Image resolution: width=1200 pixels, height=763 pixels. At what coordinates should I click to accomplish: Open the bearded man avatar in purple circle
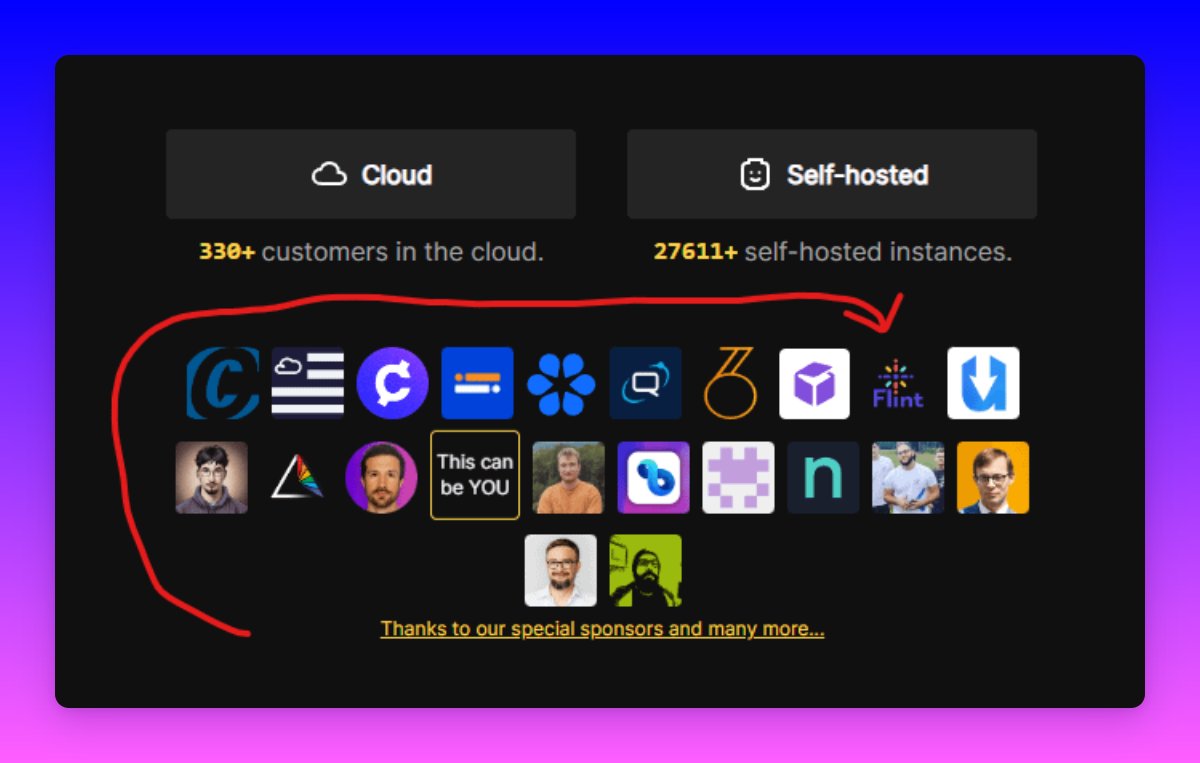pos(381,477)
